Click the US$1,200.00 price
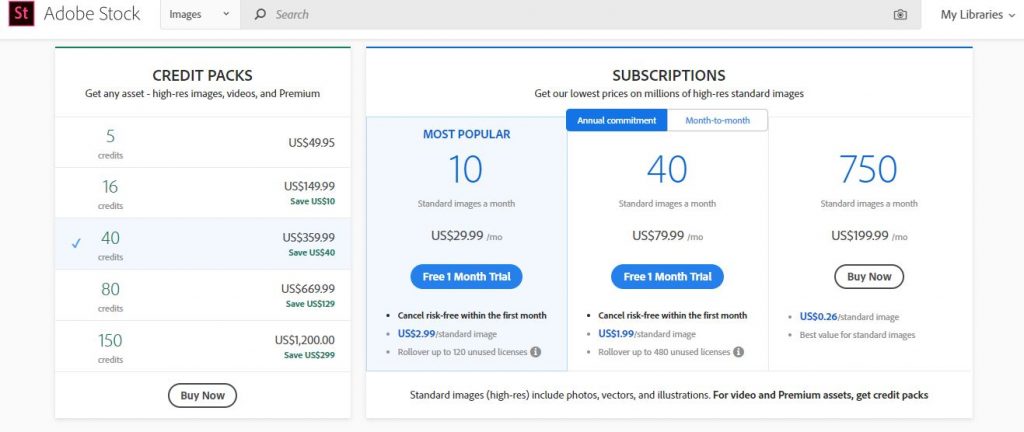This screenshot has width=1024, height=432. point(304,340)
